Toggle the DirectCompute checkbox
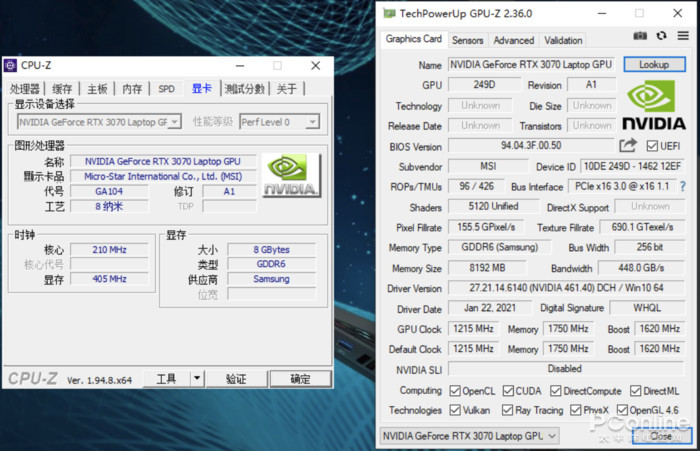The image size is (700, 451). 555,391
